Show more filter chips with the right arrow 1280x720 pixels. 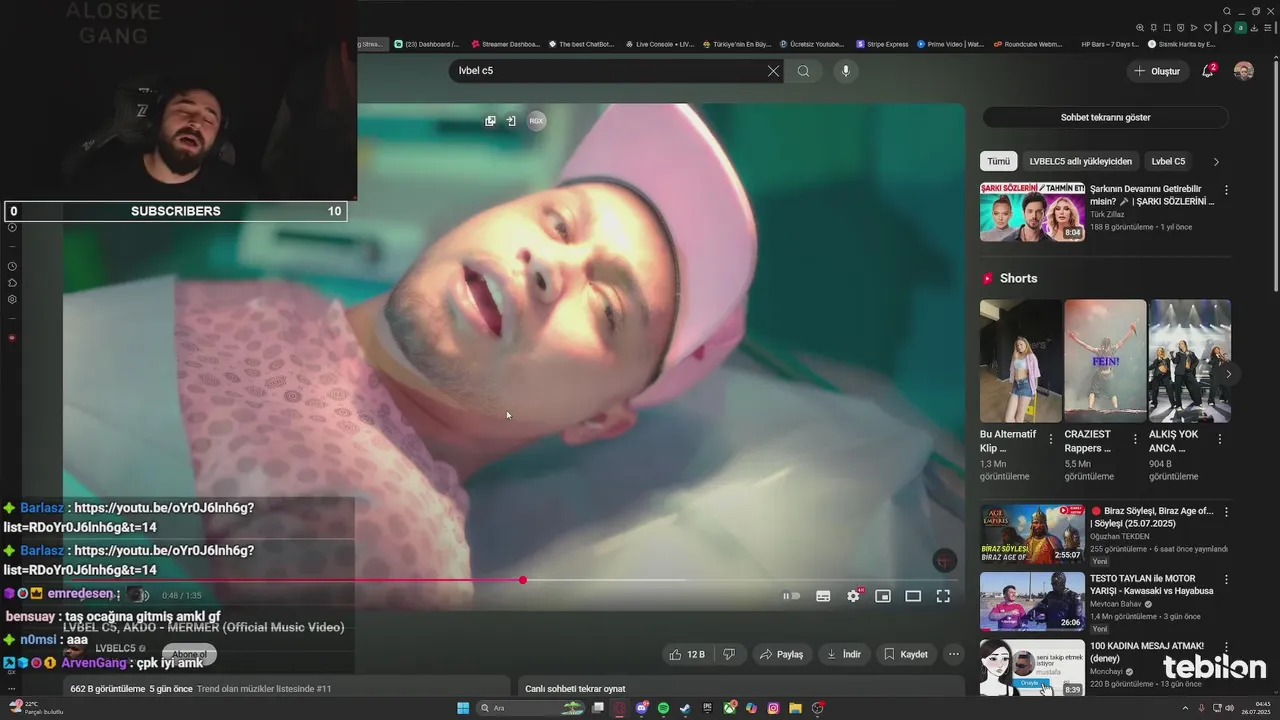pos(1216,161)
